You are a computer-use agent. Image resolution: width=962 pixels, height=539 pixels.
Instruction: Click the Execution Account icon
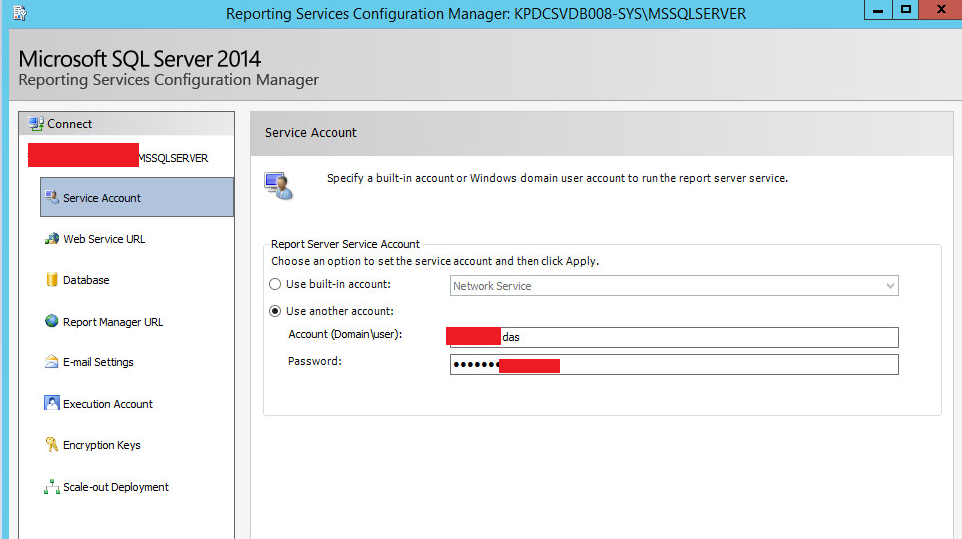click(x=52, y=403)
